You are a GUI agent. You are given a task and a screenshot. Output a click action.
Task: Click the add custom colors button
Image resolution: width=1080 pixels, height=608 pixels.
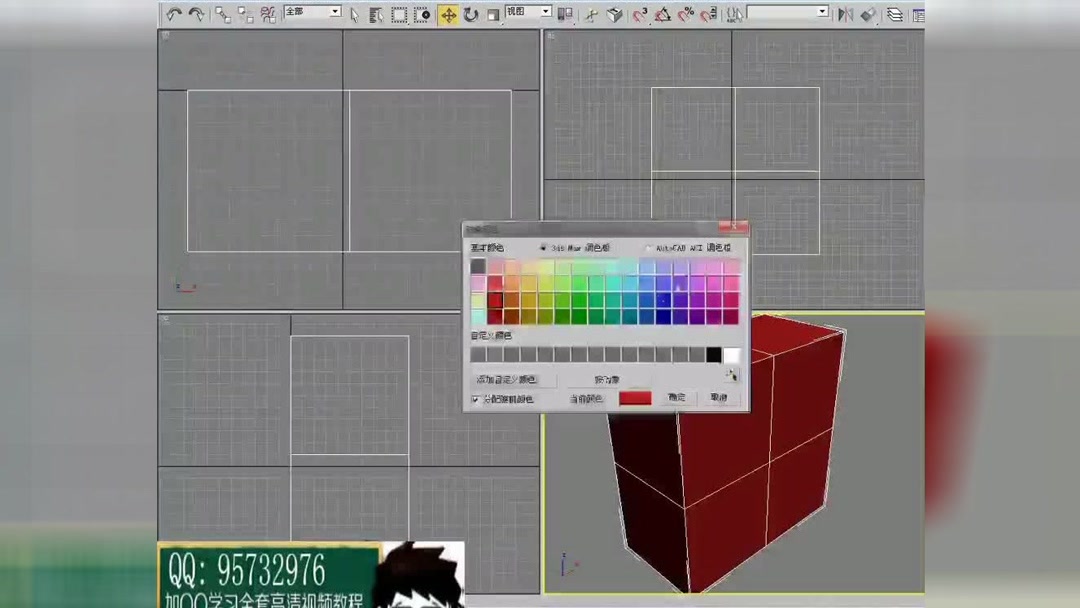(x=508, y=379)
